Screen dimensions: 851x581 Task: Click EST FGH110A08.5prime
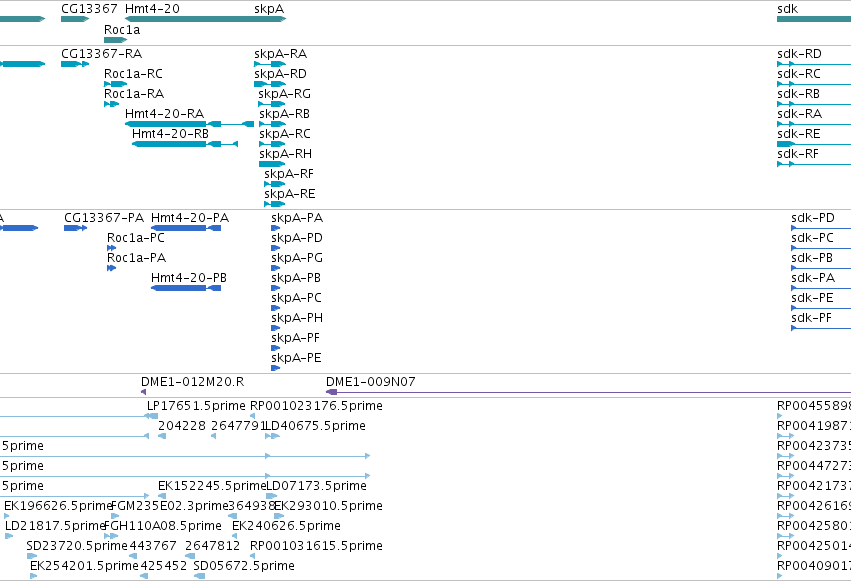click(x=163, y=526)
